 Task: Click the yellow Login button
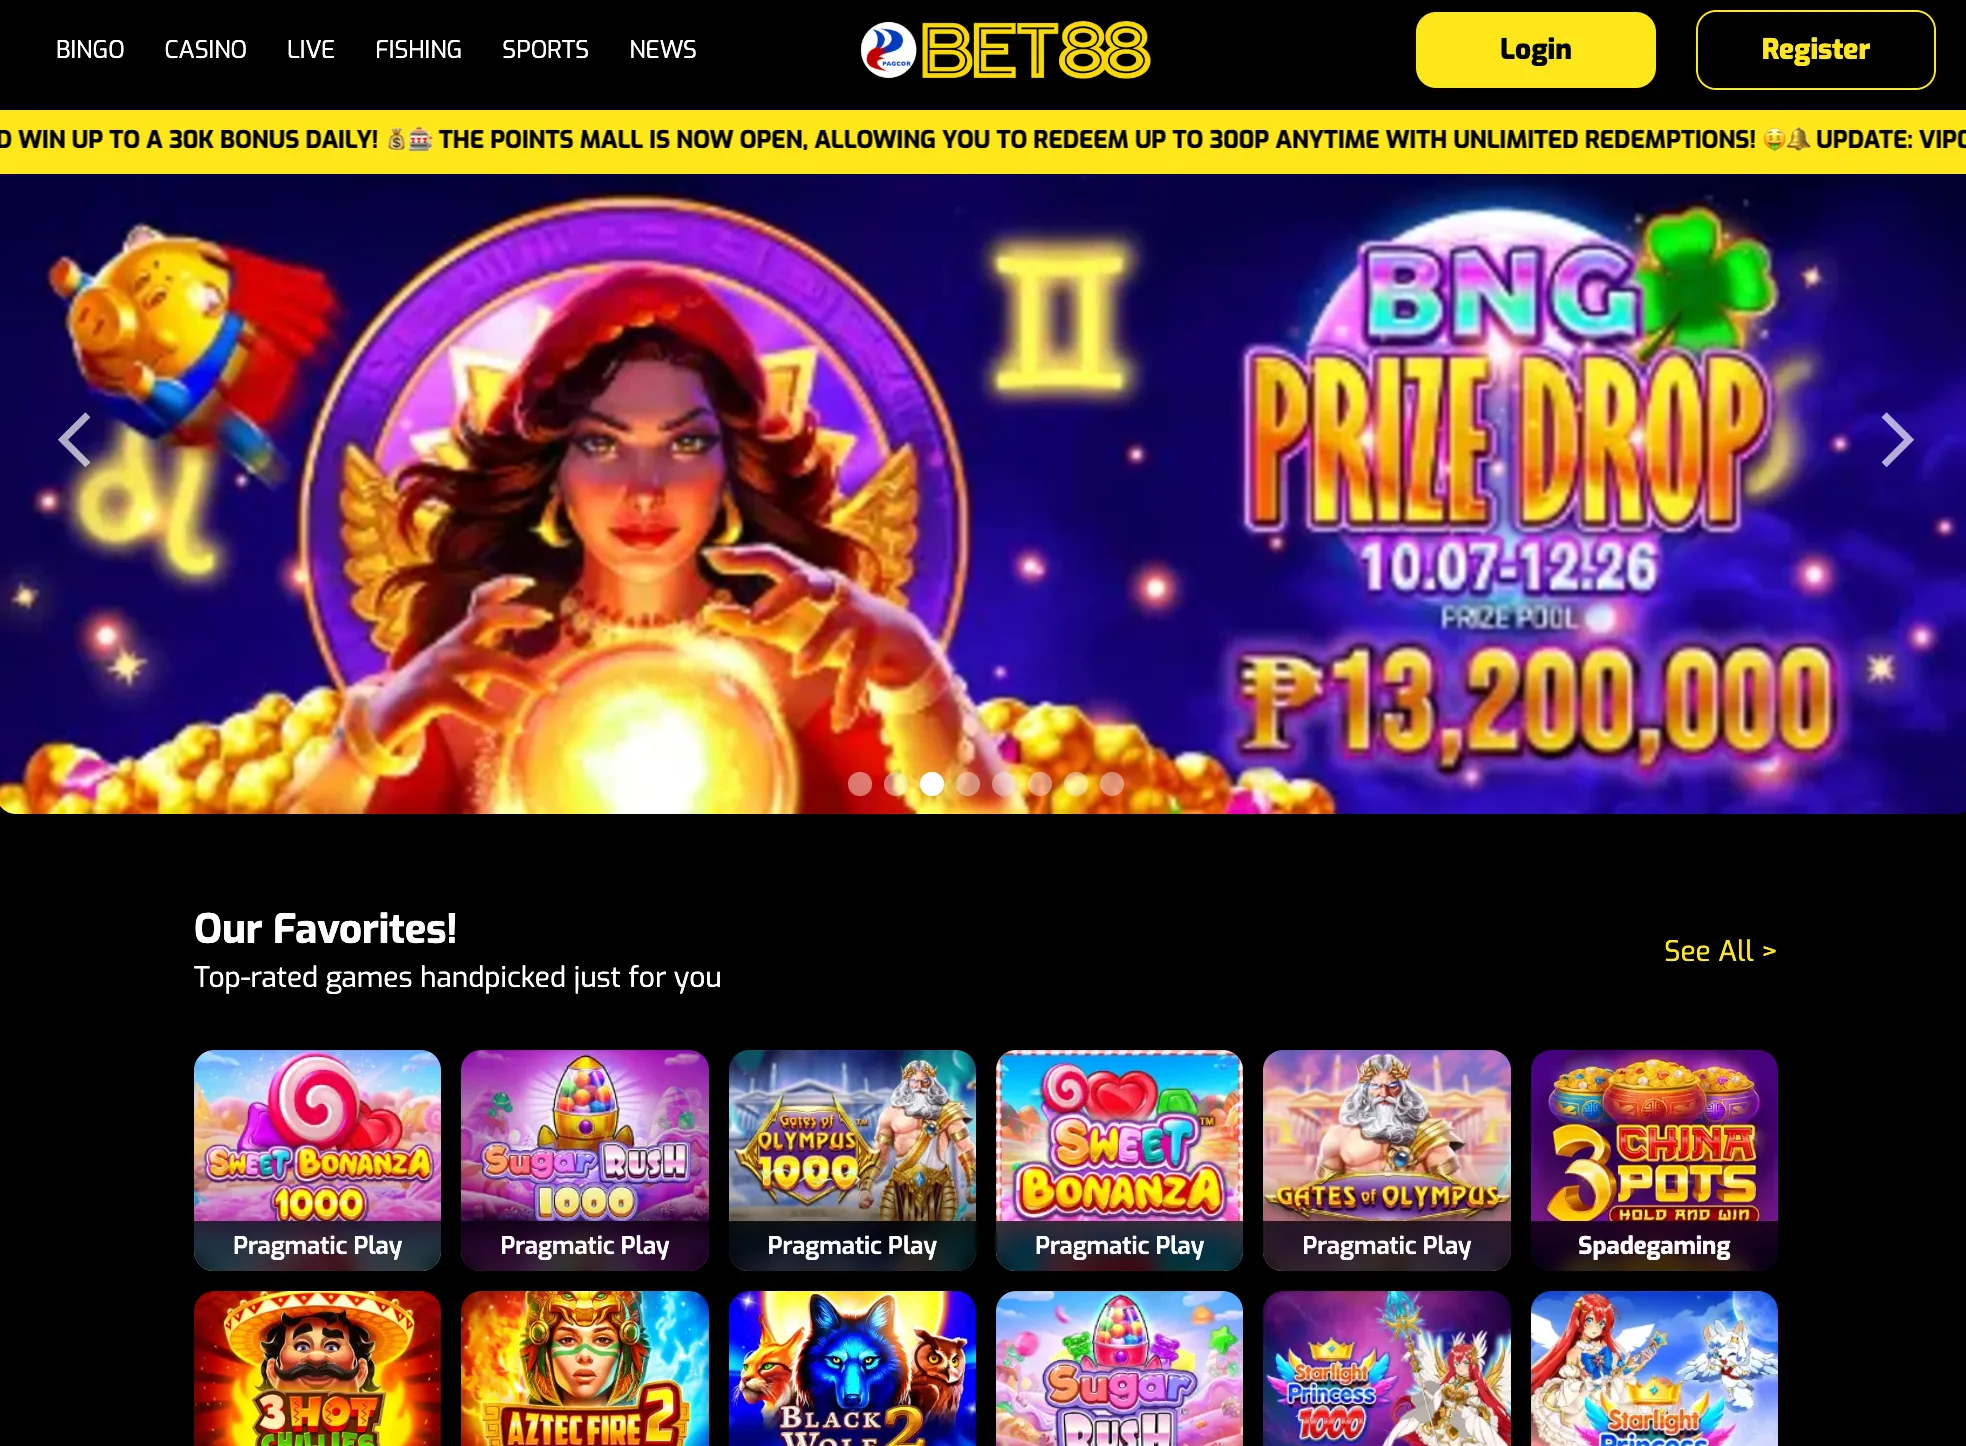[x=1535, y=50]
